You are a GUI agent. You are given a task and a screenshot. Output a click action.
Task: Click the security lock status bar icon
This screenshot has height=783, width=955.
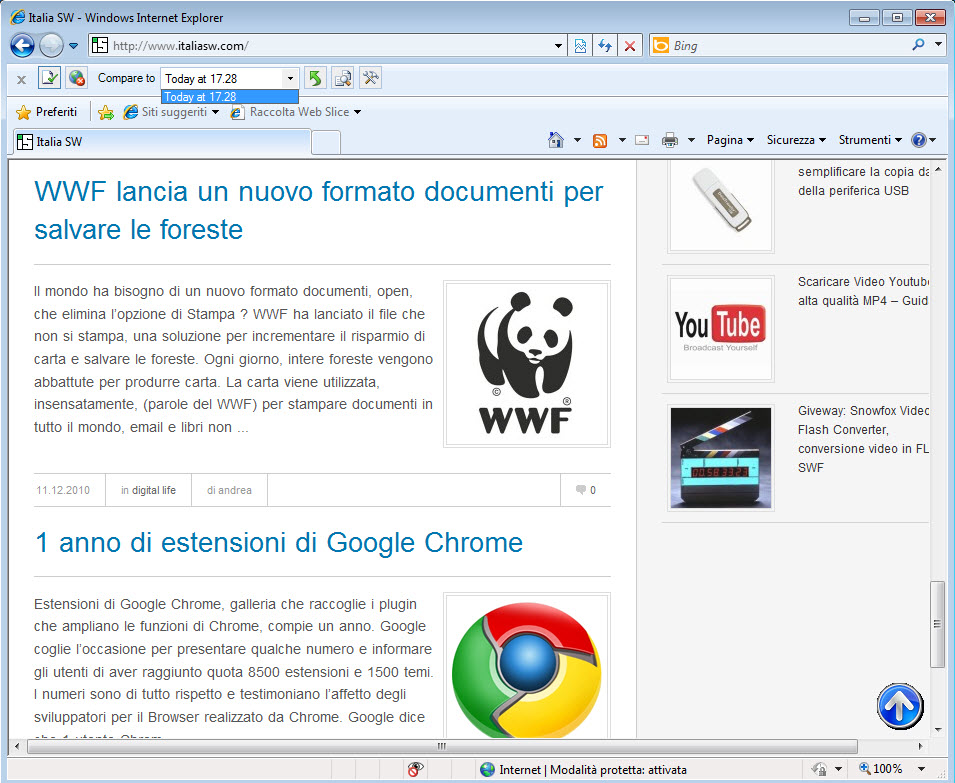click(819, 770)
